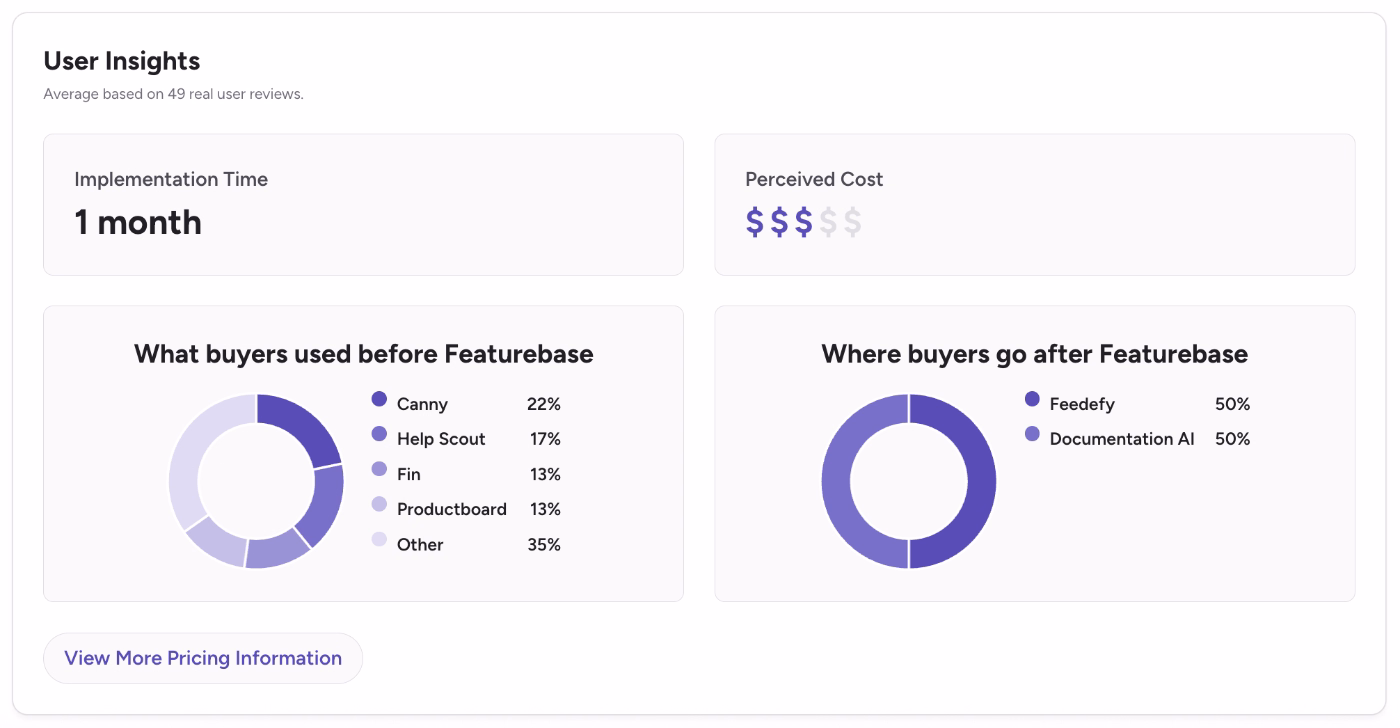Click the 17% value next to Help Scout
The image size is (1400, 728).
(x=545, y=439)
